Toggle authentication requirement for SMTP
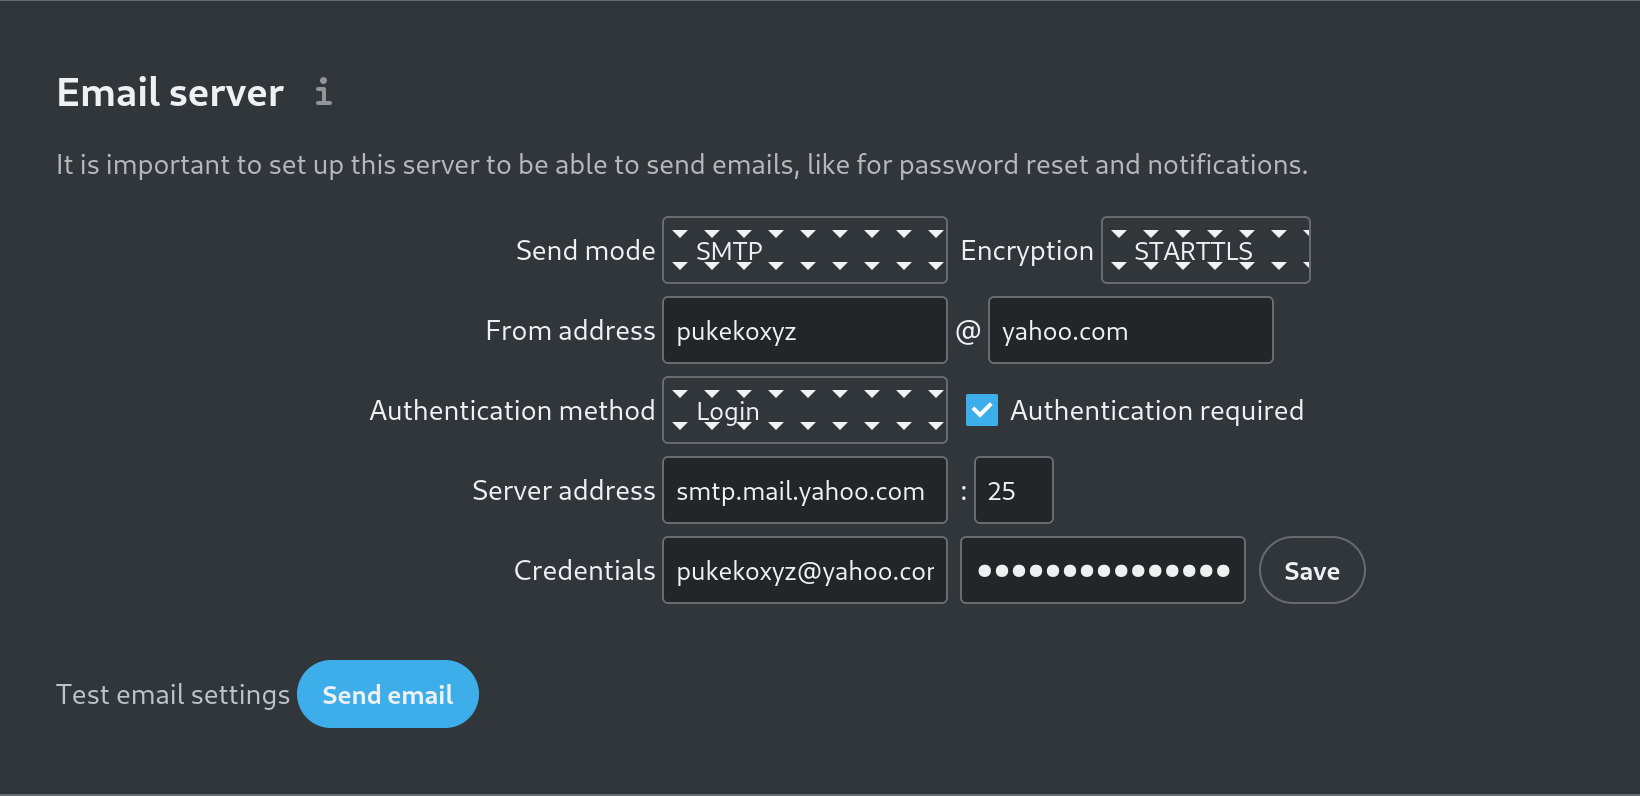The height and width of the screenshot is (796, 1640). (x=982, y=410)
